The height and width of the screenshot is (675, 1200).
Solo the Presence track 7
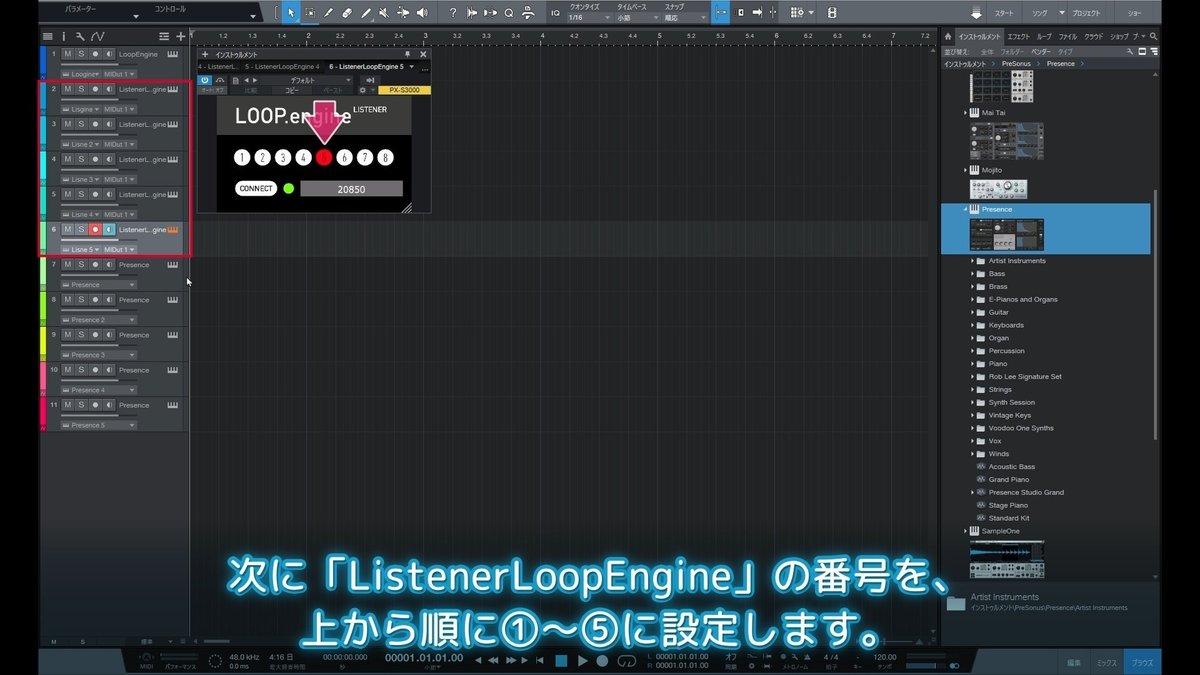point(80,264)
